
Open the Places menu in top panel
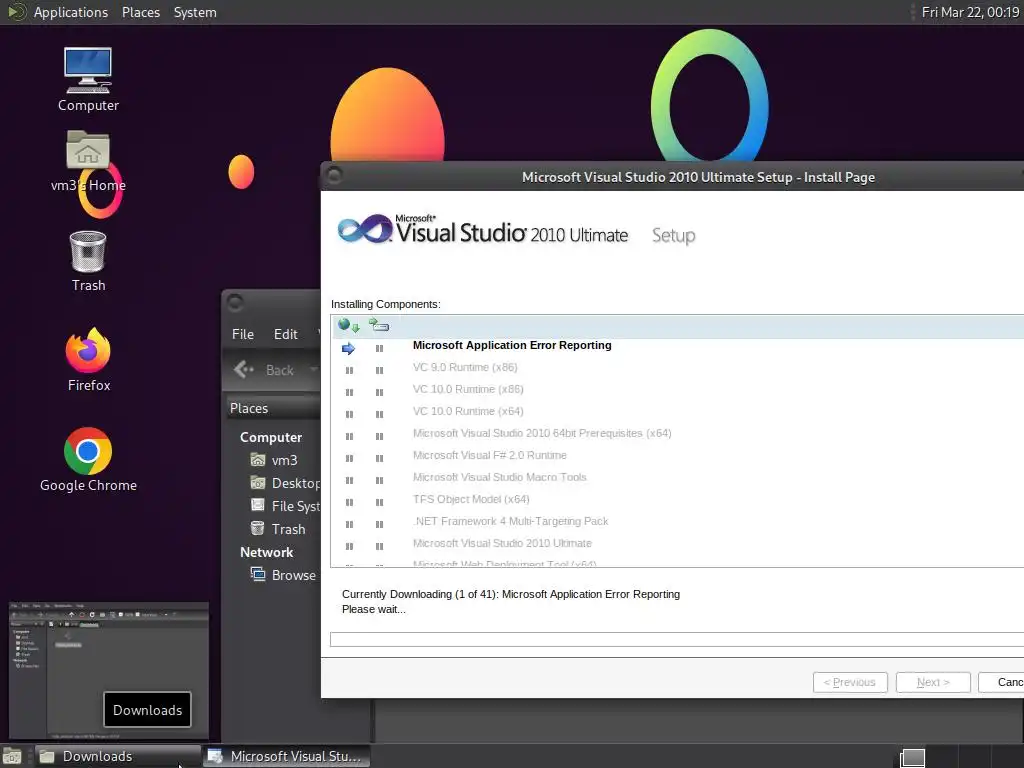coord(140,12)
